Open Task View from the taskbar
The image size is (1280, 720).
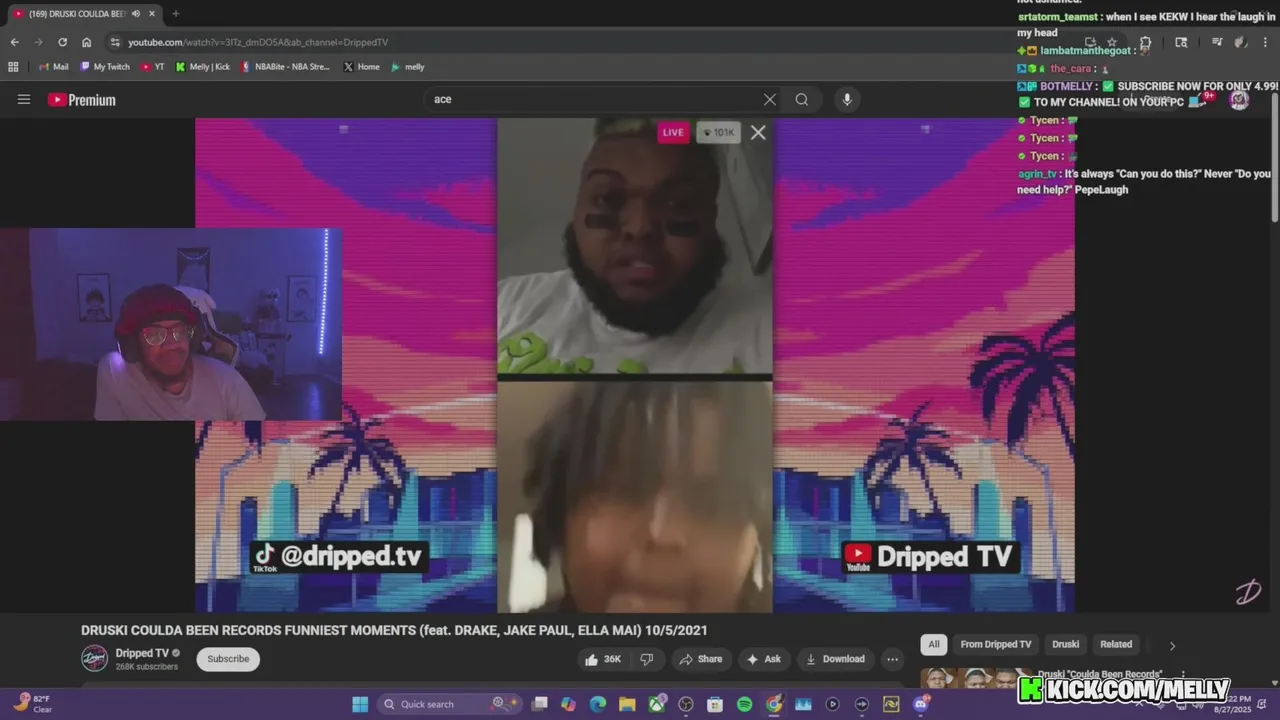coord(540,704)
